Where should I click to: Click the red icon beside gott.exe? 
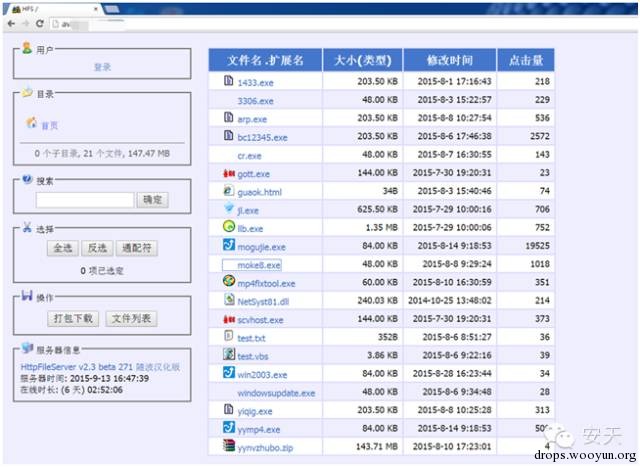pyautogui.click(x=228, y=173)
